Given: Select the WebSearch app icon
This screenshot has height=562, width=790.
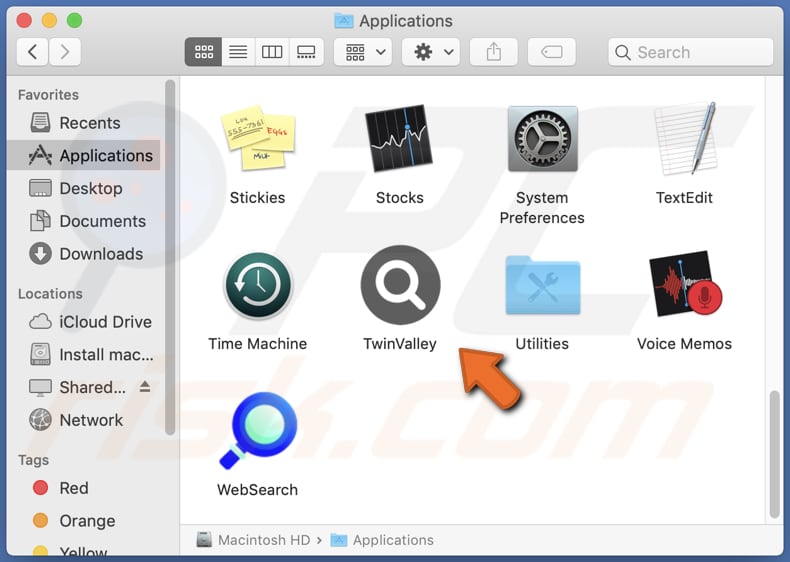Looking at the screenshot, I should click(258, 430).
